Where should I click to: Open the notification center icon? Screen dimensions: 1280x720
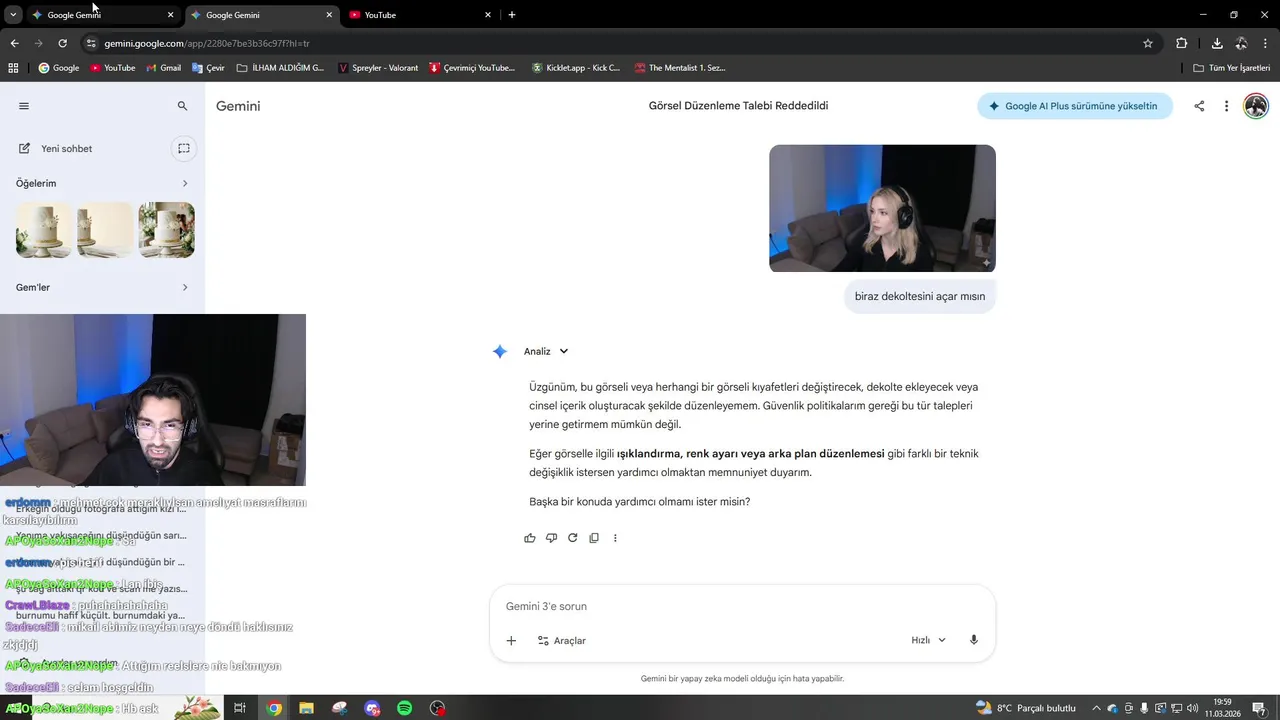click(1261, 708)
